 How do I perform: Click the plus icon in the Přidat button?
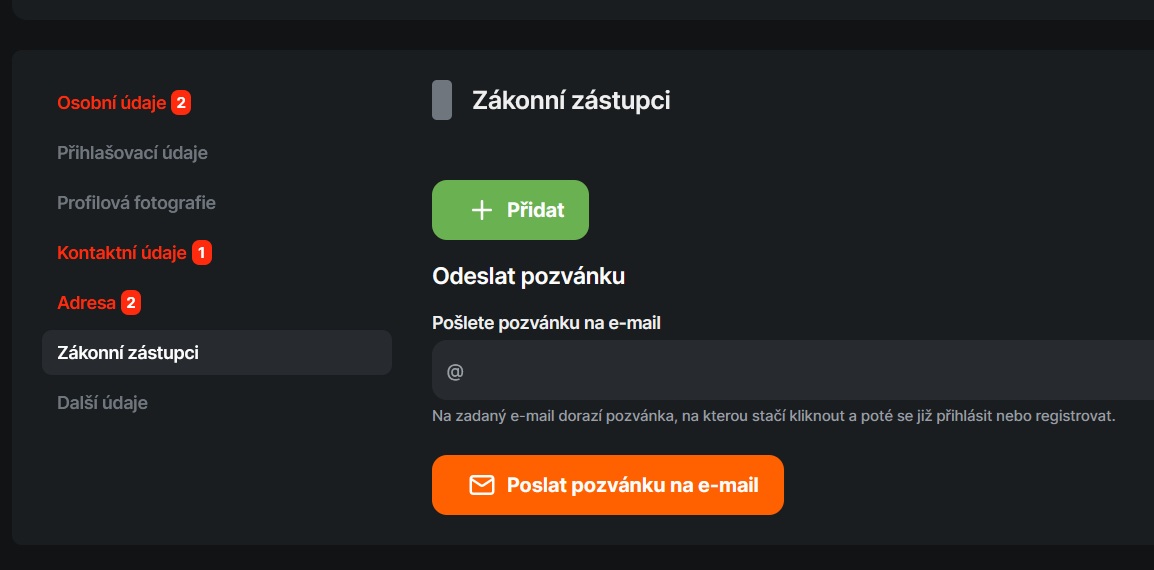click(x=482, y=210)
